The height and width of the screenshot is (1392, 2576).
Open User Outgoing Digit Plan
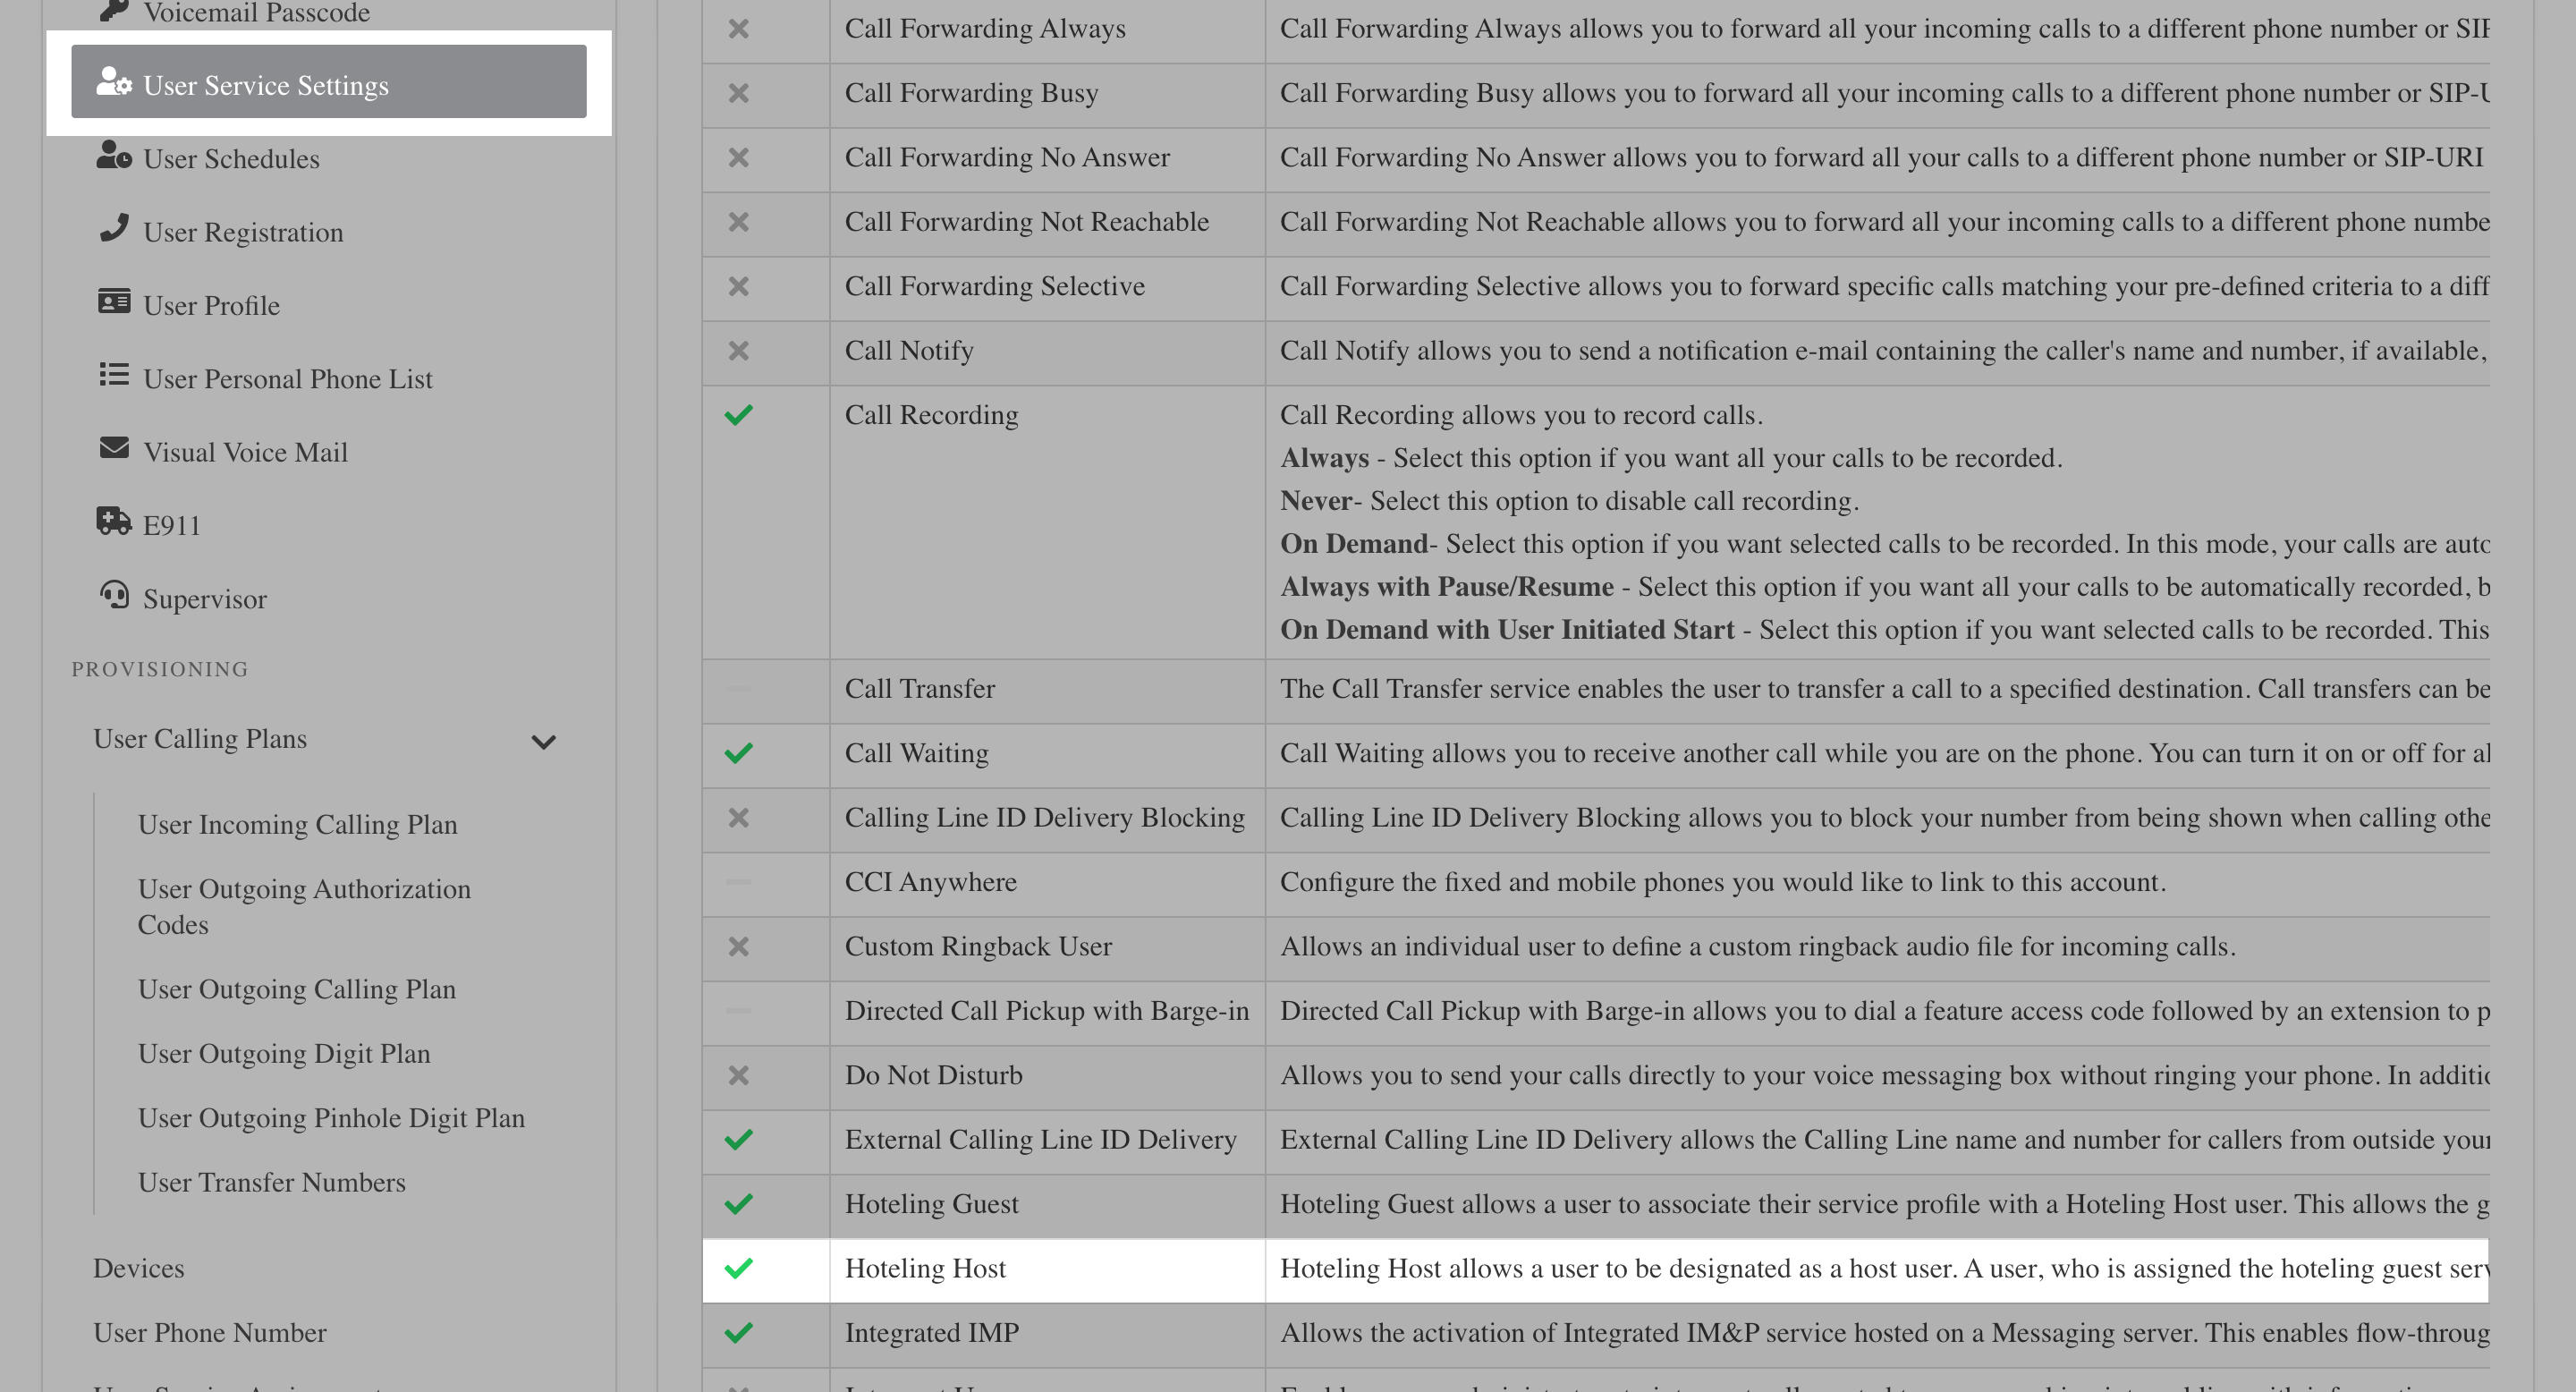(284, 1054)
